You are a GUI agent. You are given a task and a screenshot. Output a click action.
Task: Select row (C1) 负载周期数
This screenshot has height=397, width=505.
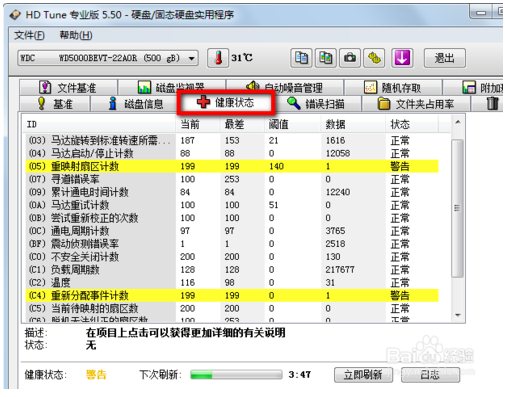pos(232,269)
